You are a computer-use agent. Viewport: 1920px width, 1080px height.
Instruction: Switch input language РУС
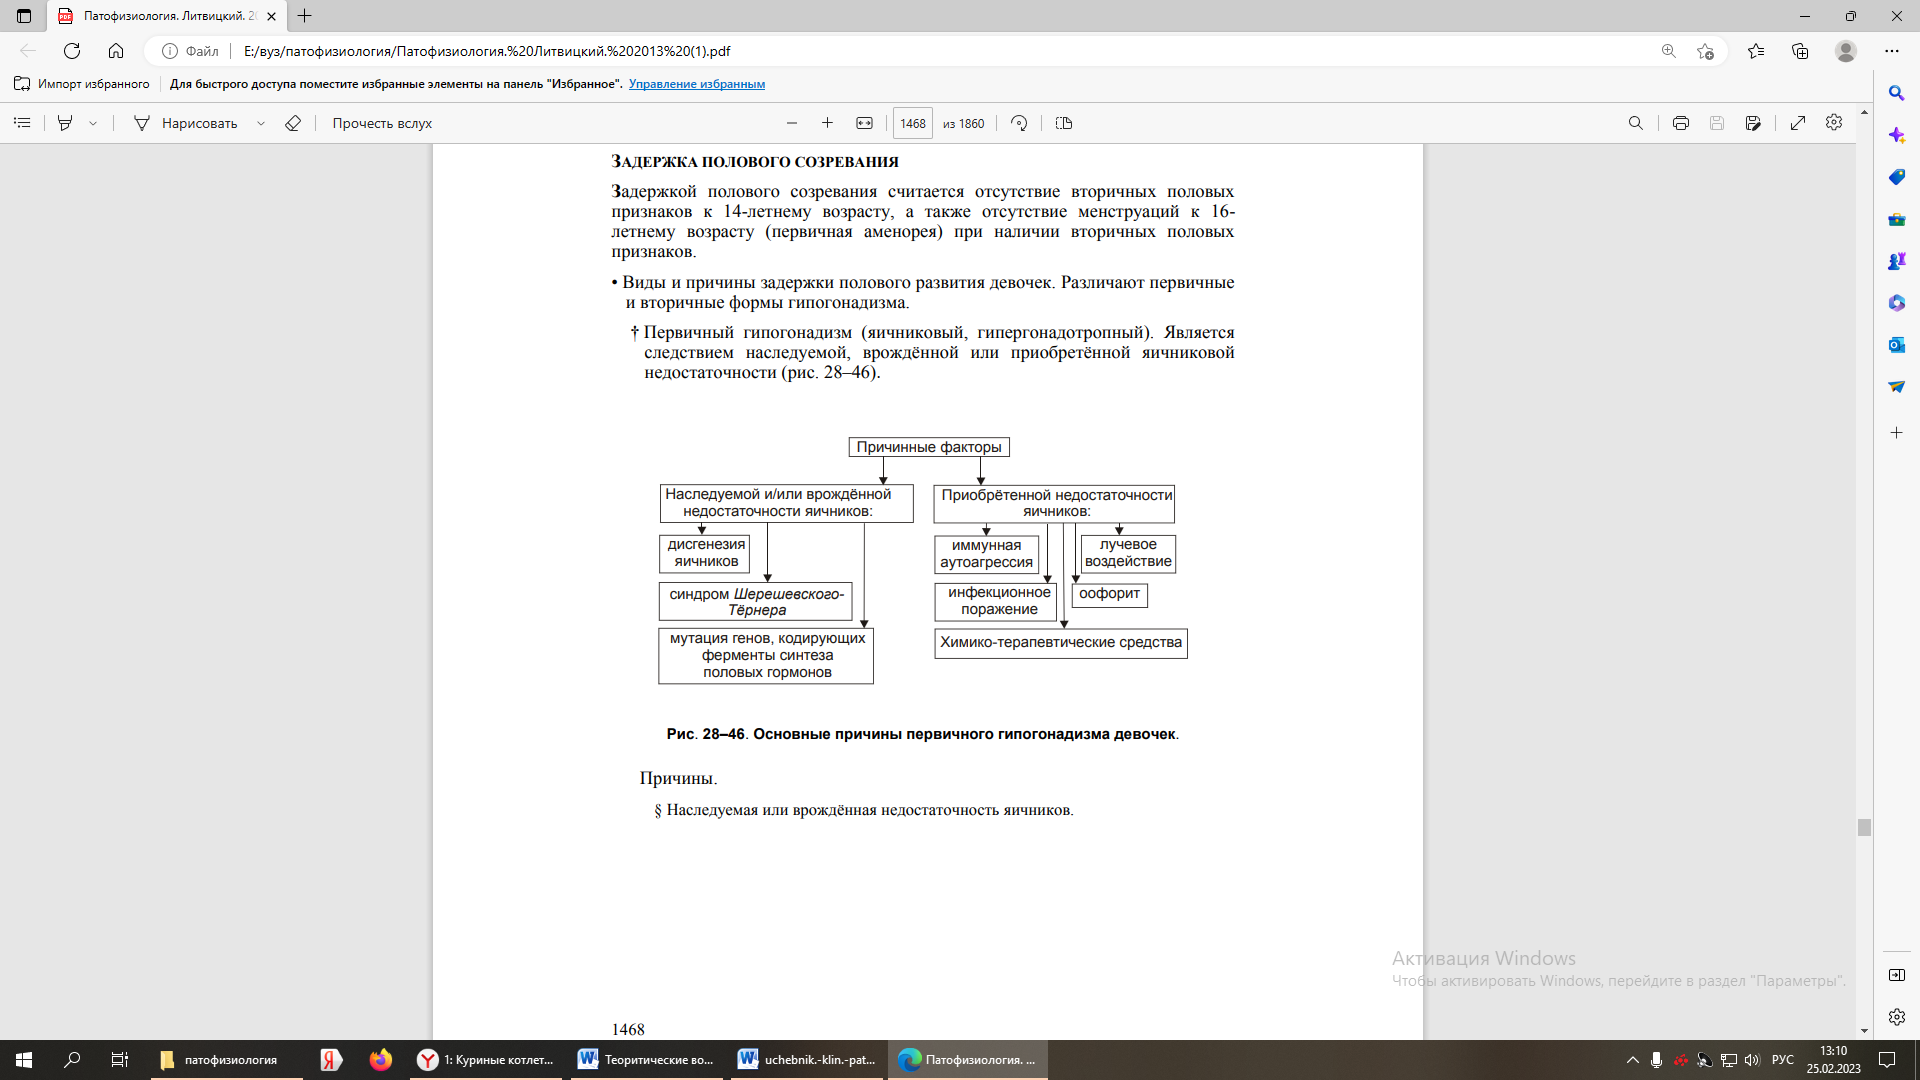1782,1060
